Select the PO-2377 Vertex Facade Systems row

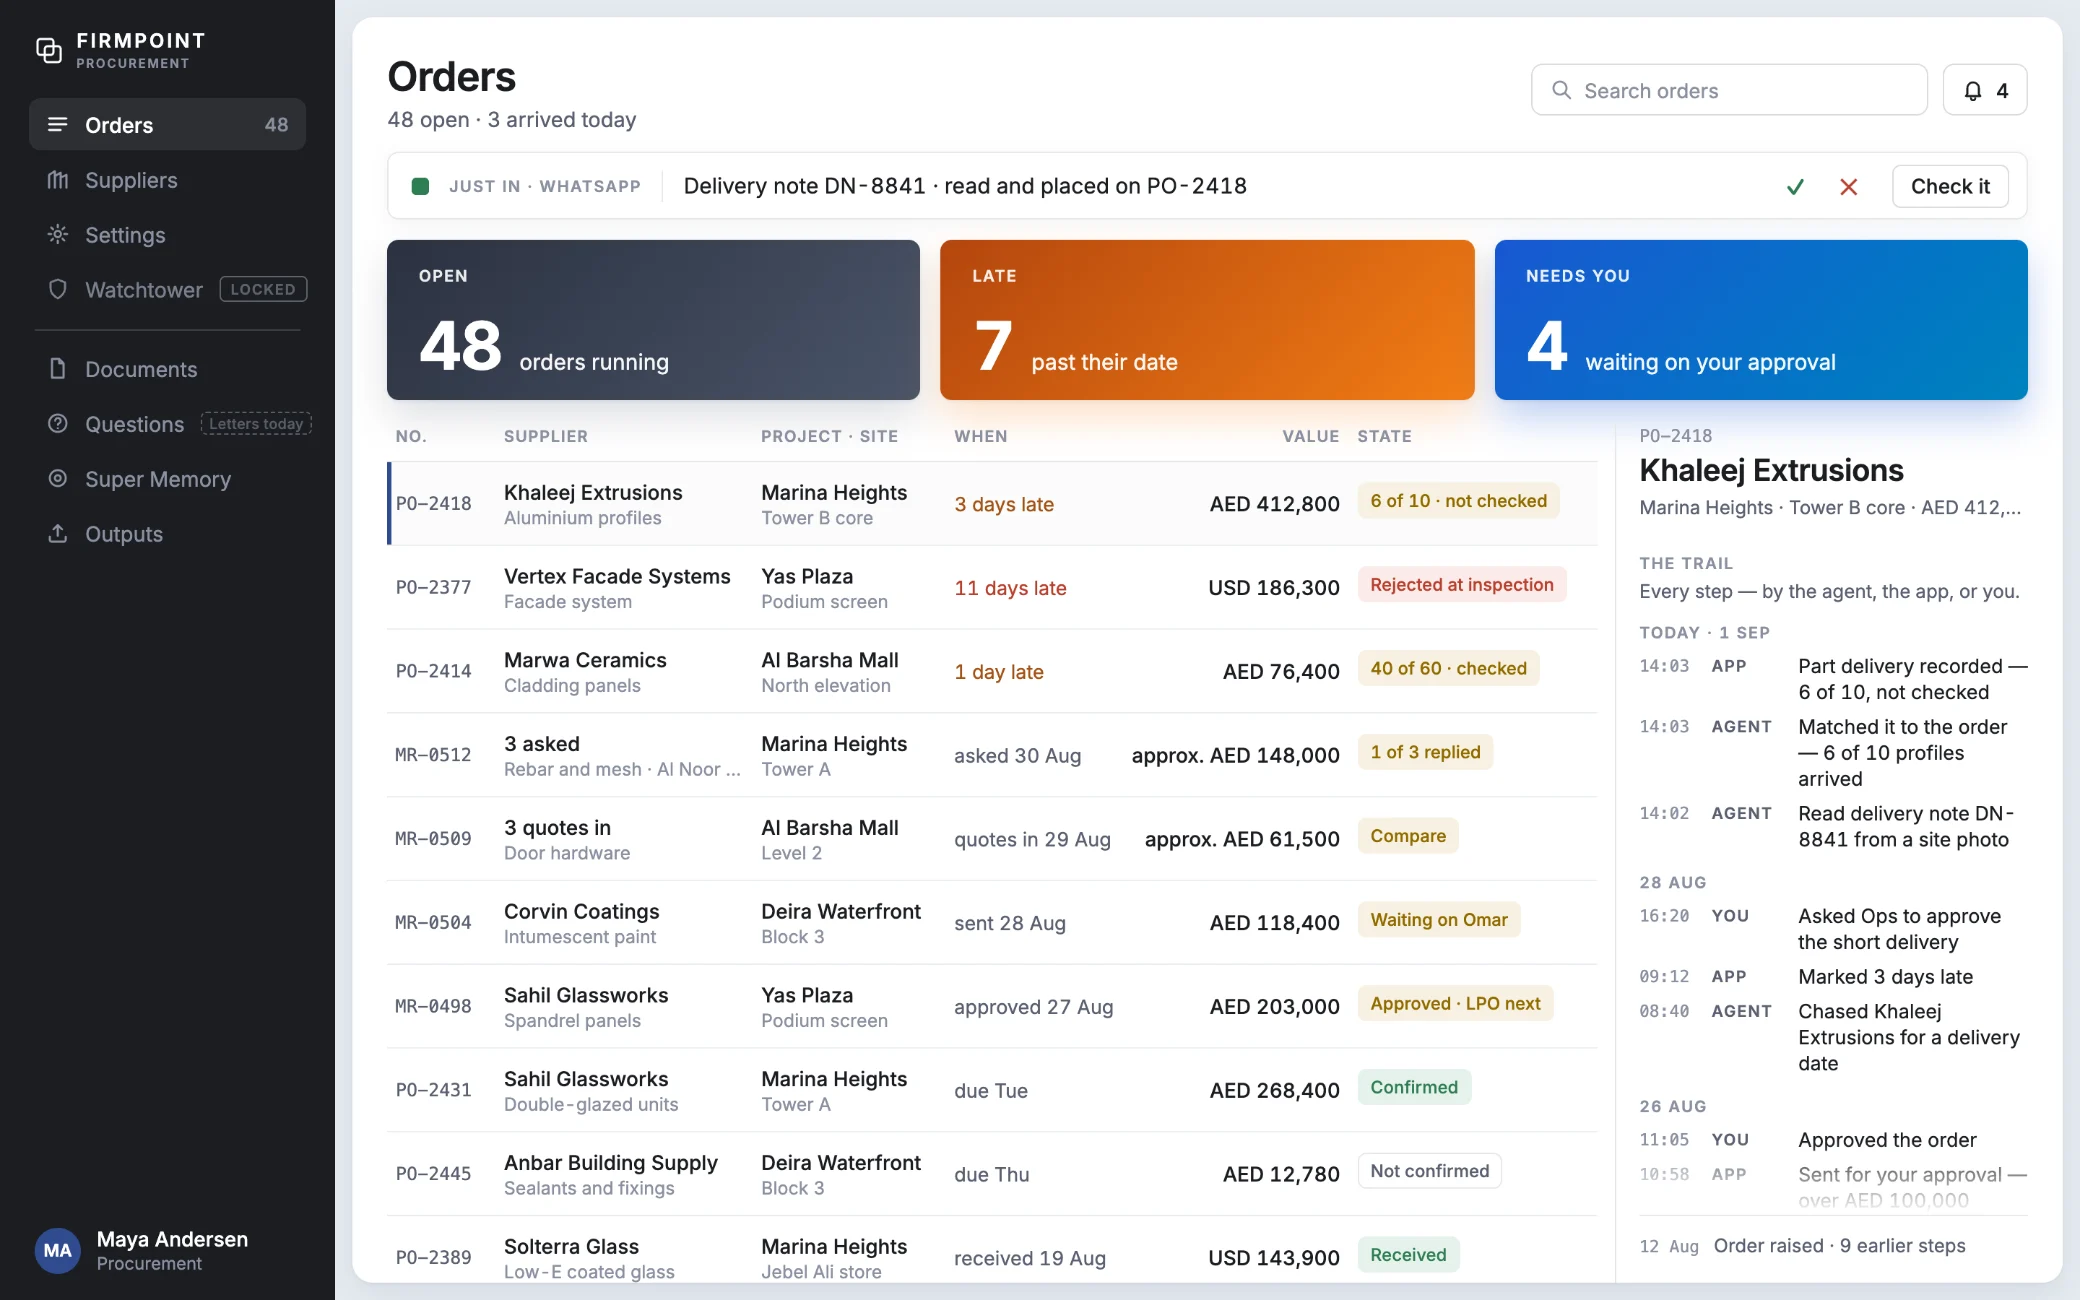(x=992, y=588)
